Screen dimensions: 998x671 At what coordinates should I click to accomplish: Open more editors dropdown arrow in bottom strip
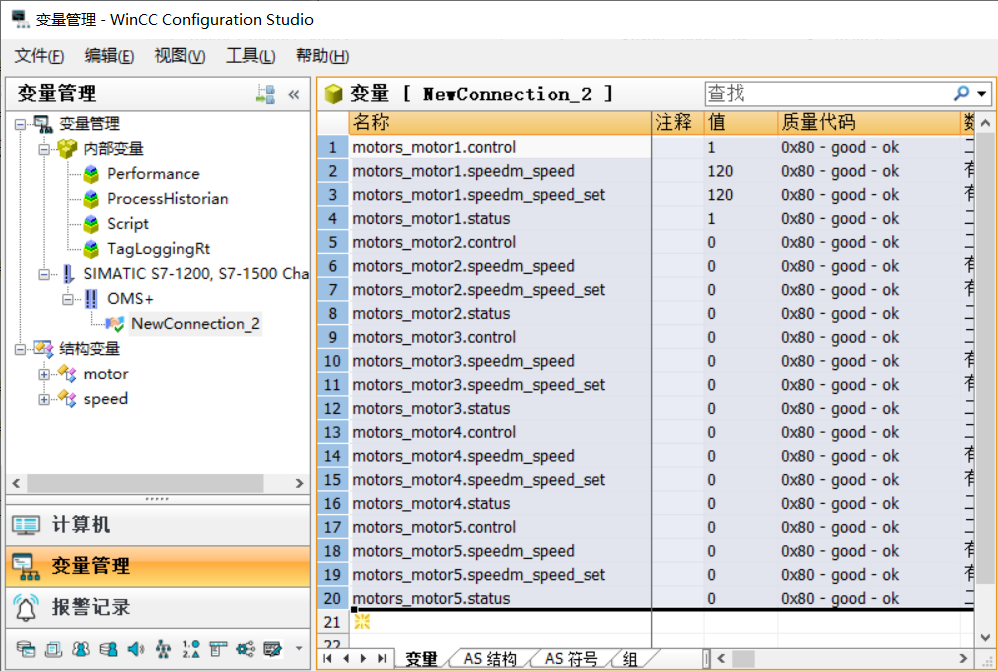click(298, 649)
